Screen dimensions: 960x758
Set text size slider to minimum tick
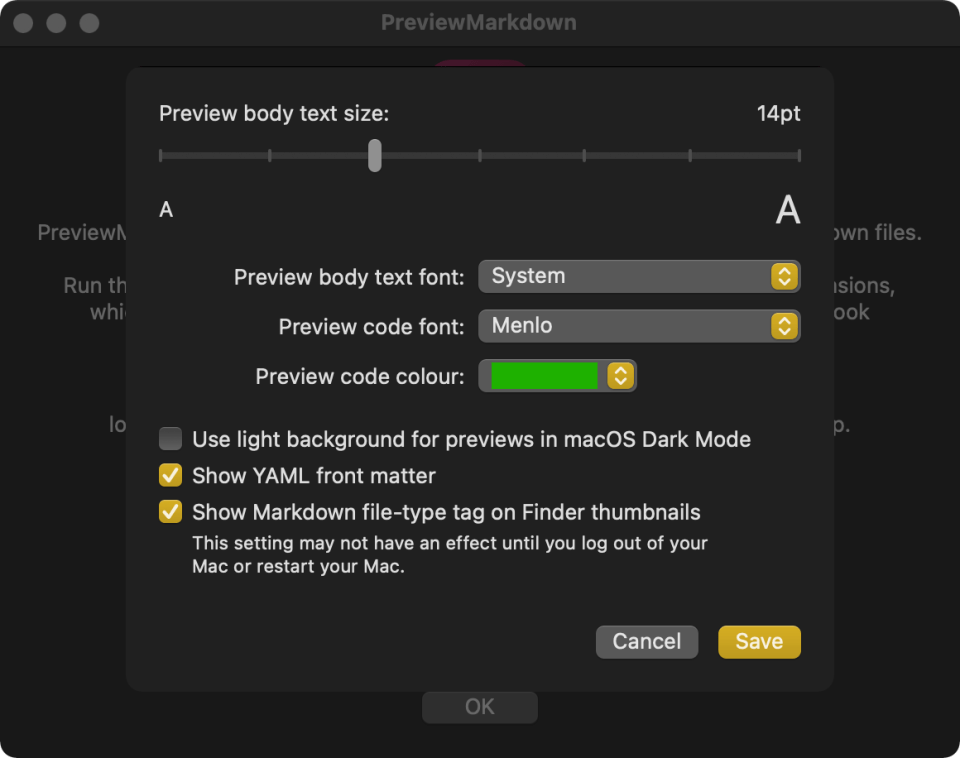coord(161,155)
